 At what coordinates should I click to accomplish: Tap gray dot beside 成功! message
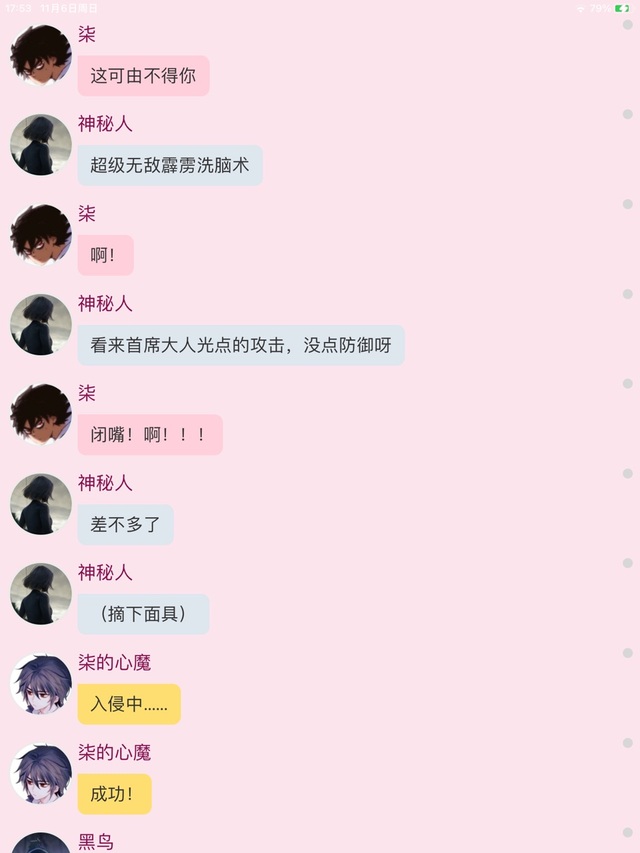(x=627, y=743)
